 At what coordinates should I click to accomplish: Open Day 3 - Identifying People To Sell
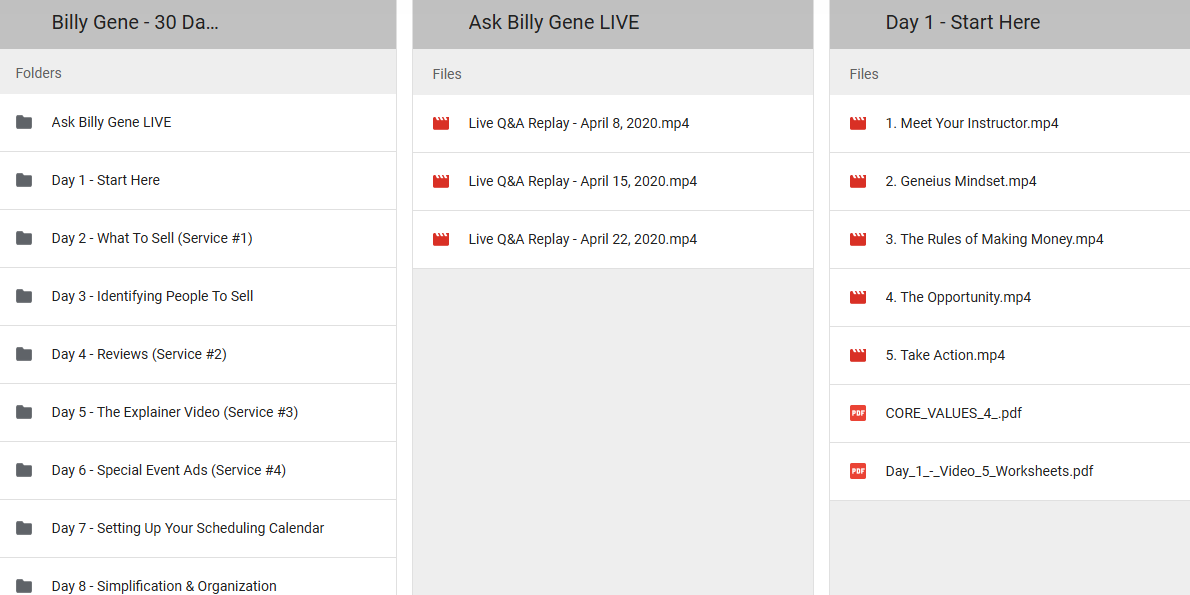click(152, 296)
